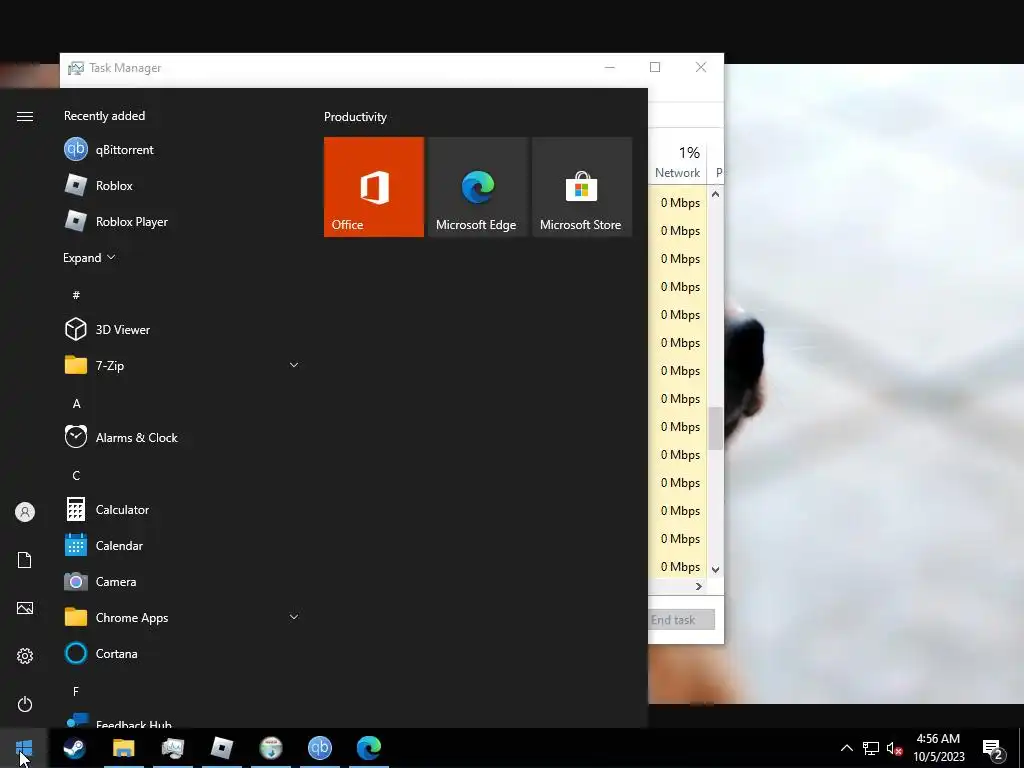Open qBittorrent from Recently added

click(183, 150)
